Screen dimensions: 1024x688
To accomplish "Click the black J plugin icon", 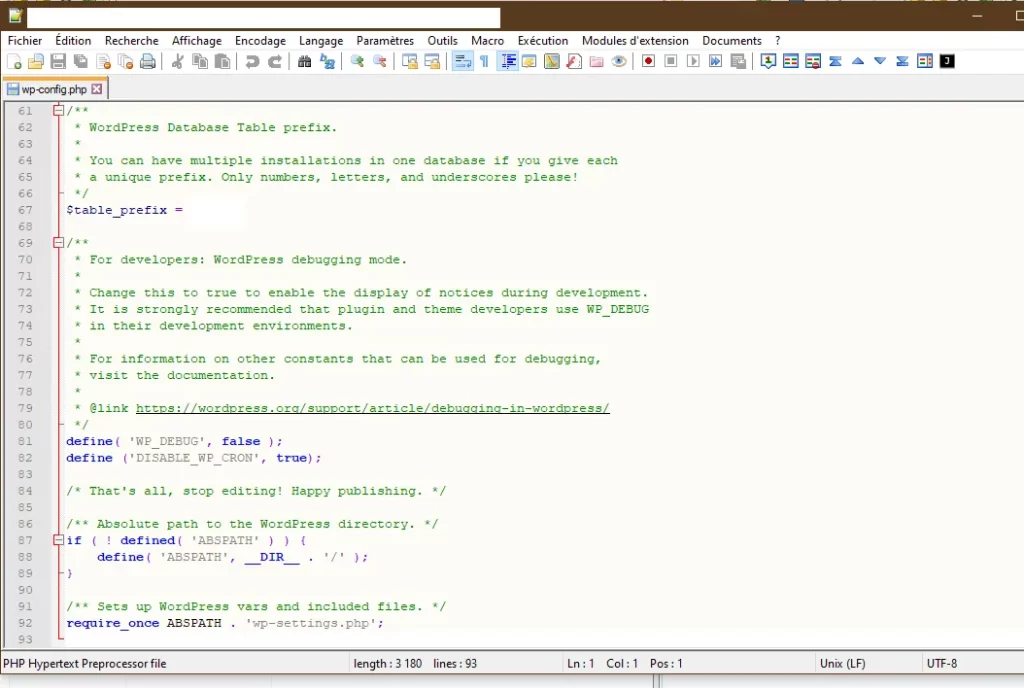I will click(x=948, y=61).
